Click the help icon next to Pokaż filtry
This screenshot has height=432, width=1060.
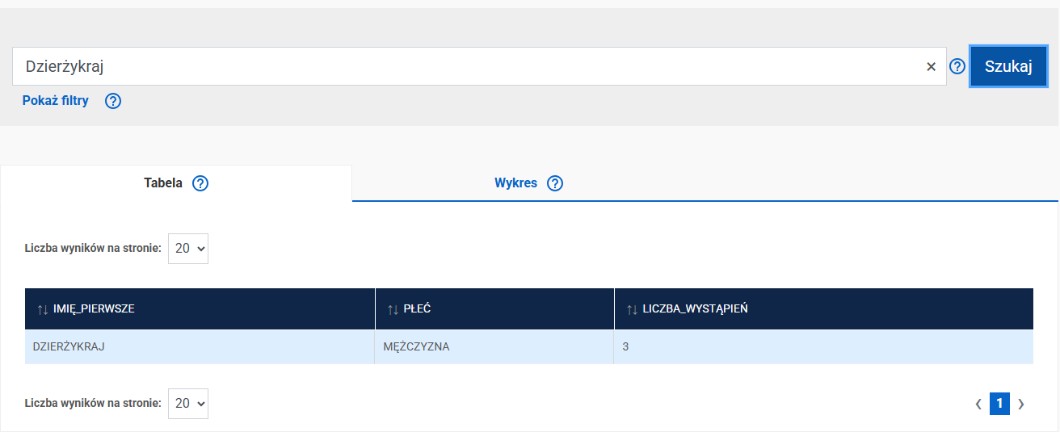(x=113, y=101)
